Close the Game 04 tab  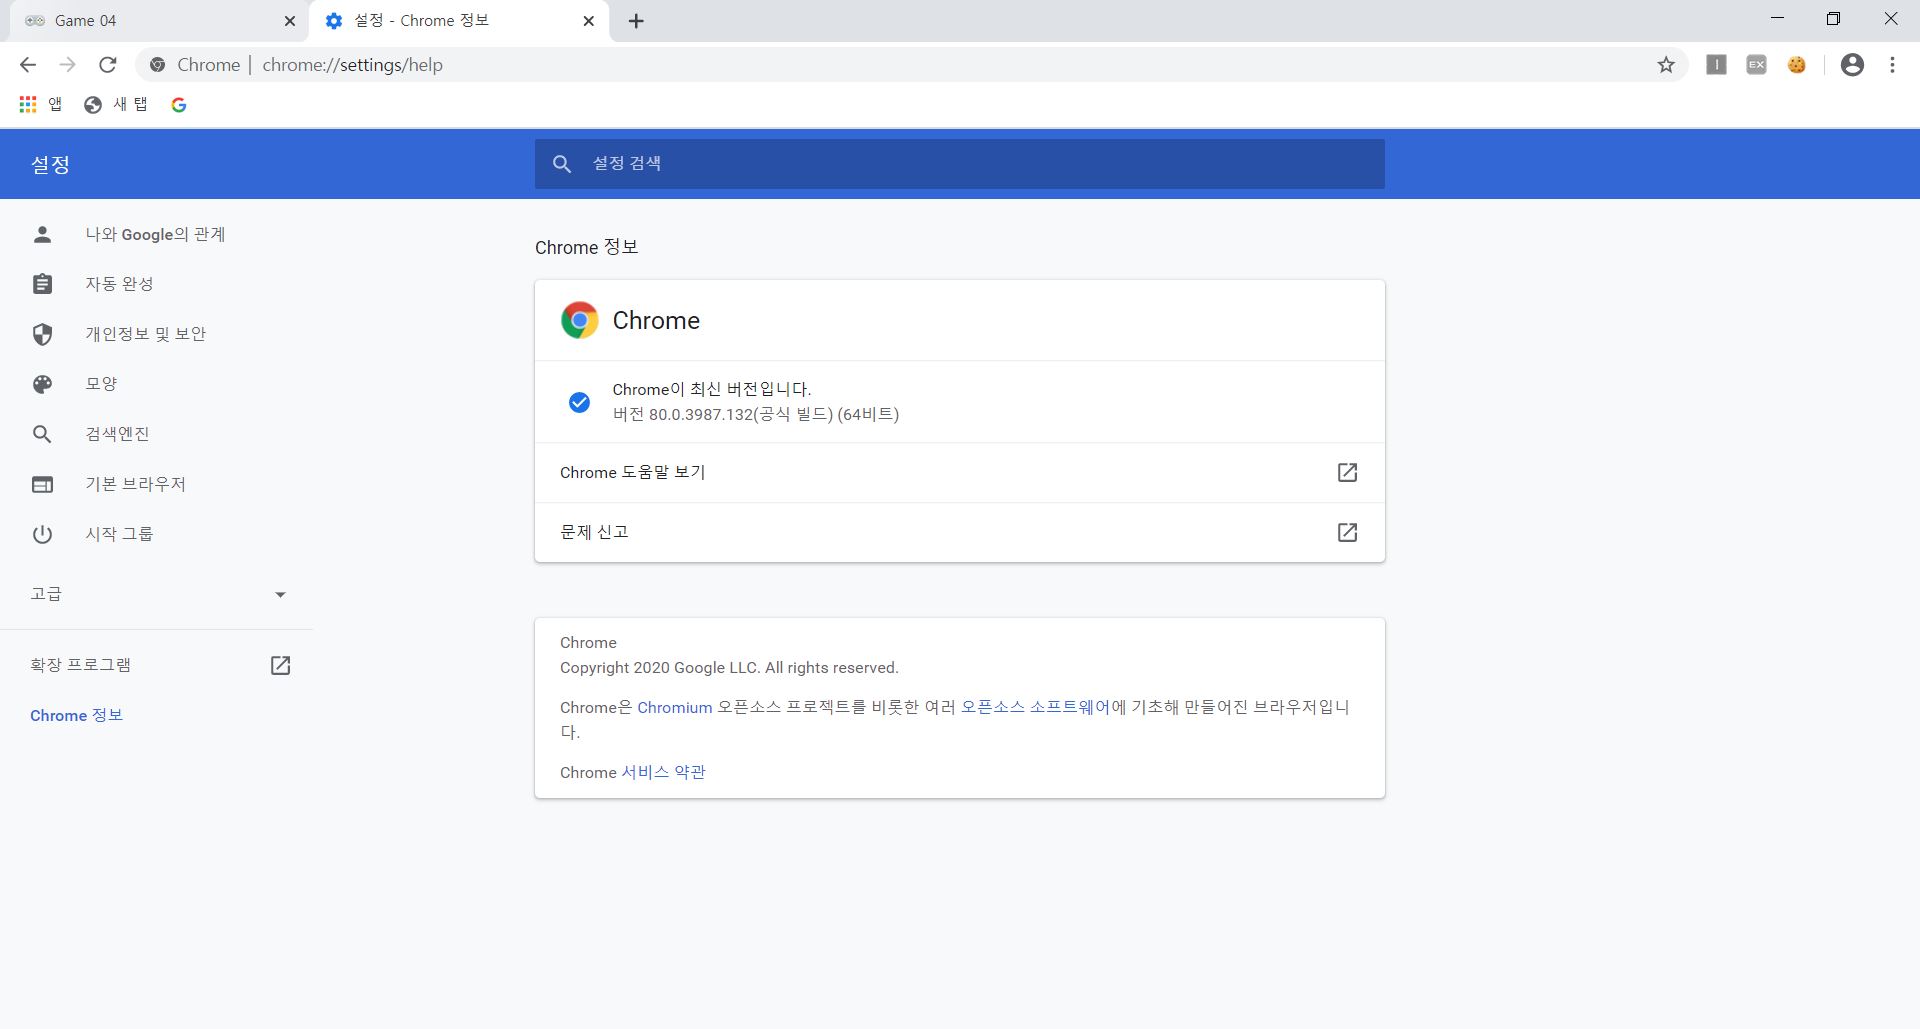pyautogui.click(x=290, y=21)
